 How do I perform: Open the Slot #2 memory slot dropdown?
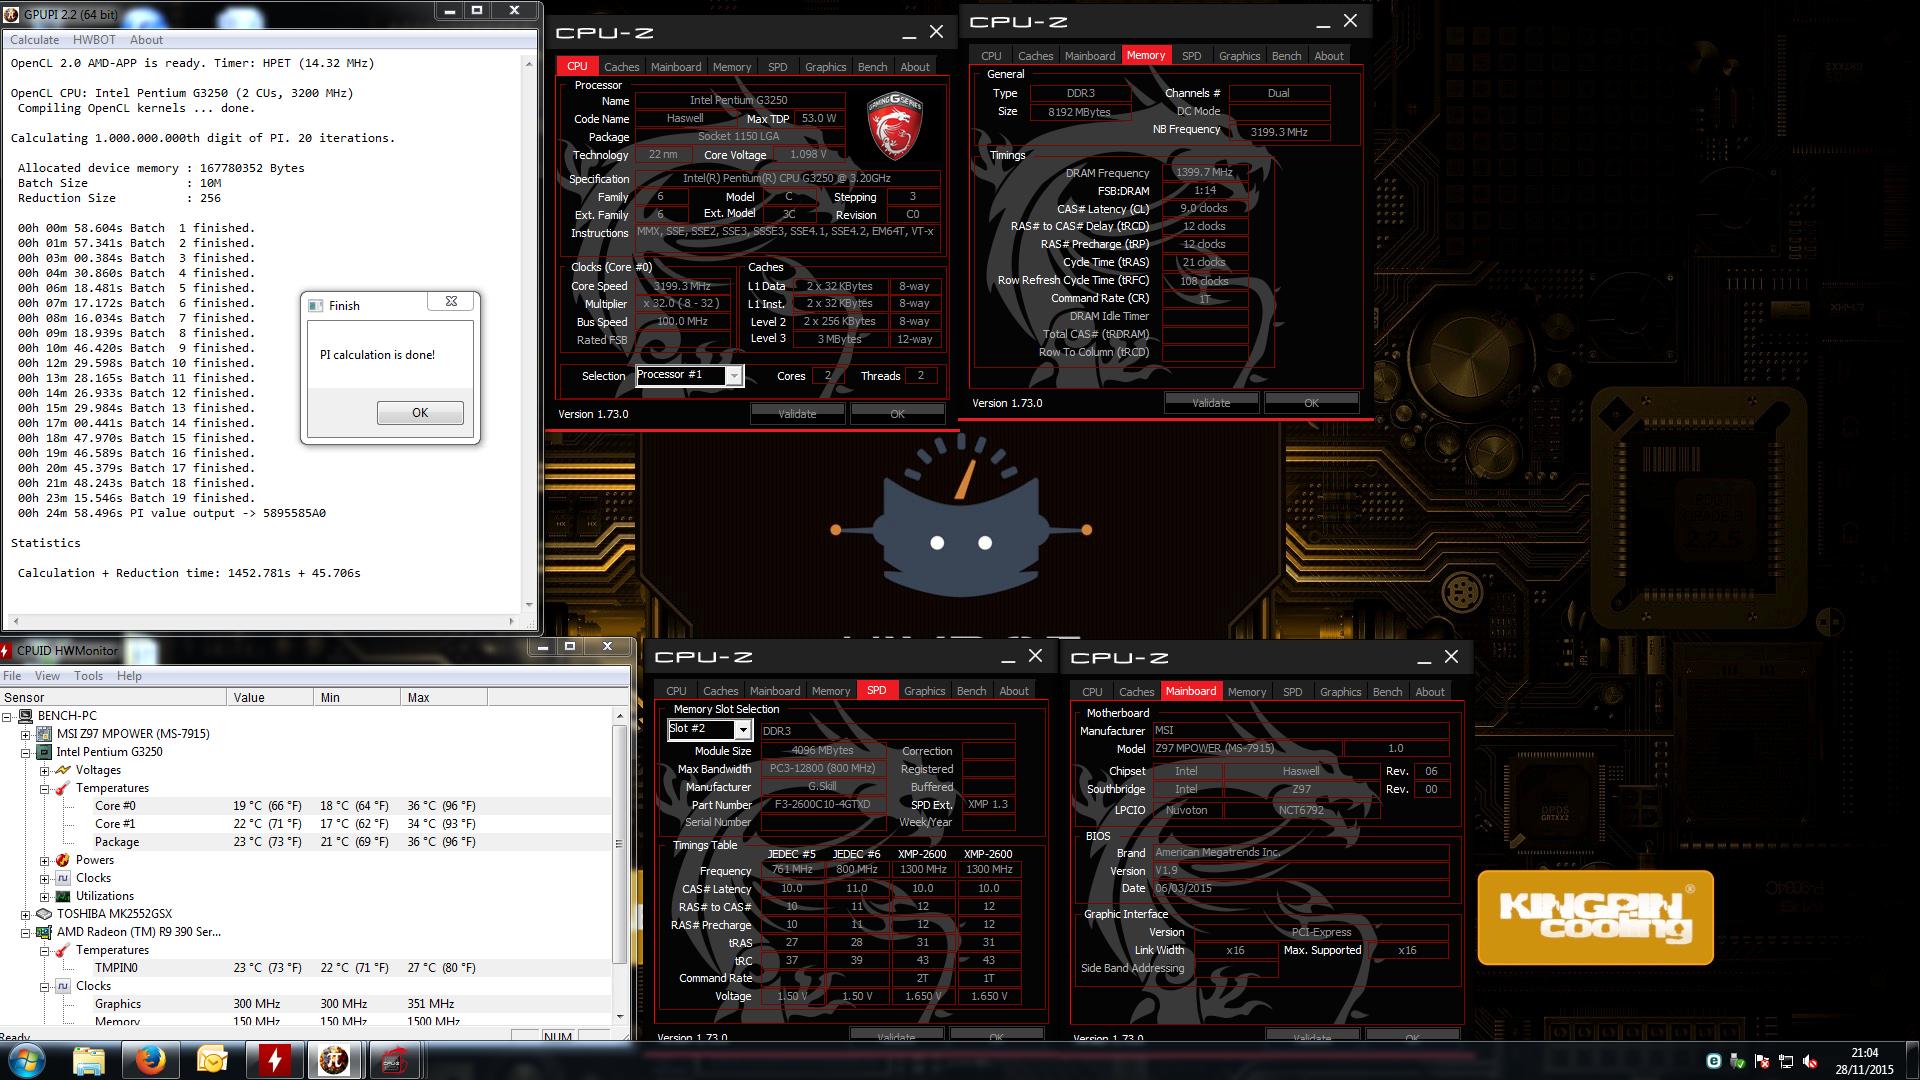pyautogui.click(x=743, y=730)
